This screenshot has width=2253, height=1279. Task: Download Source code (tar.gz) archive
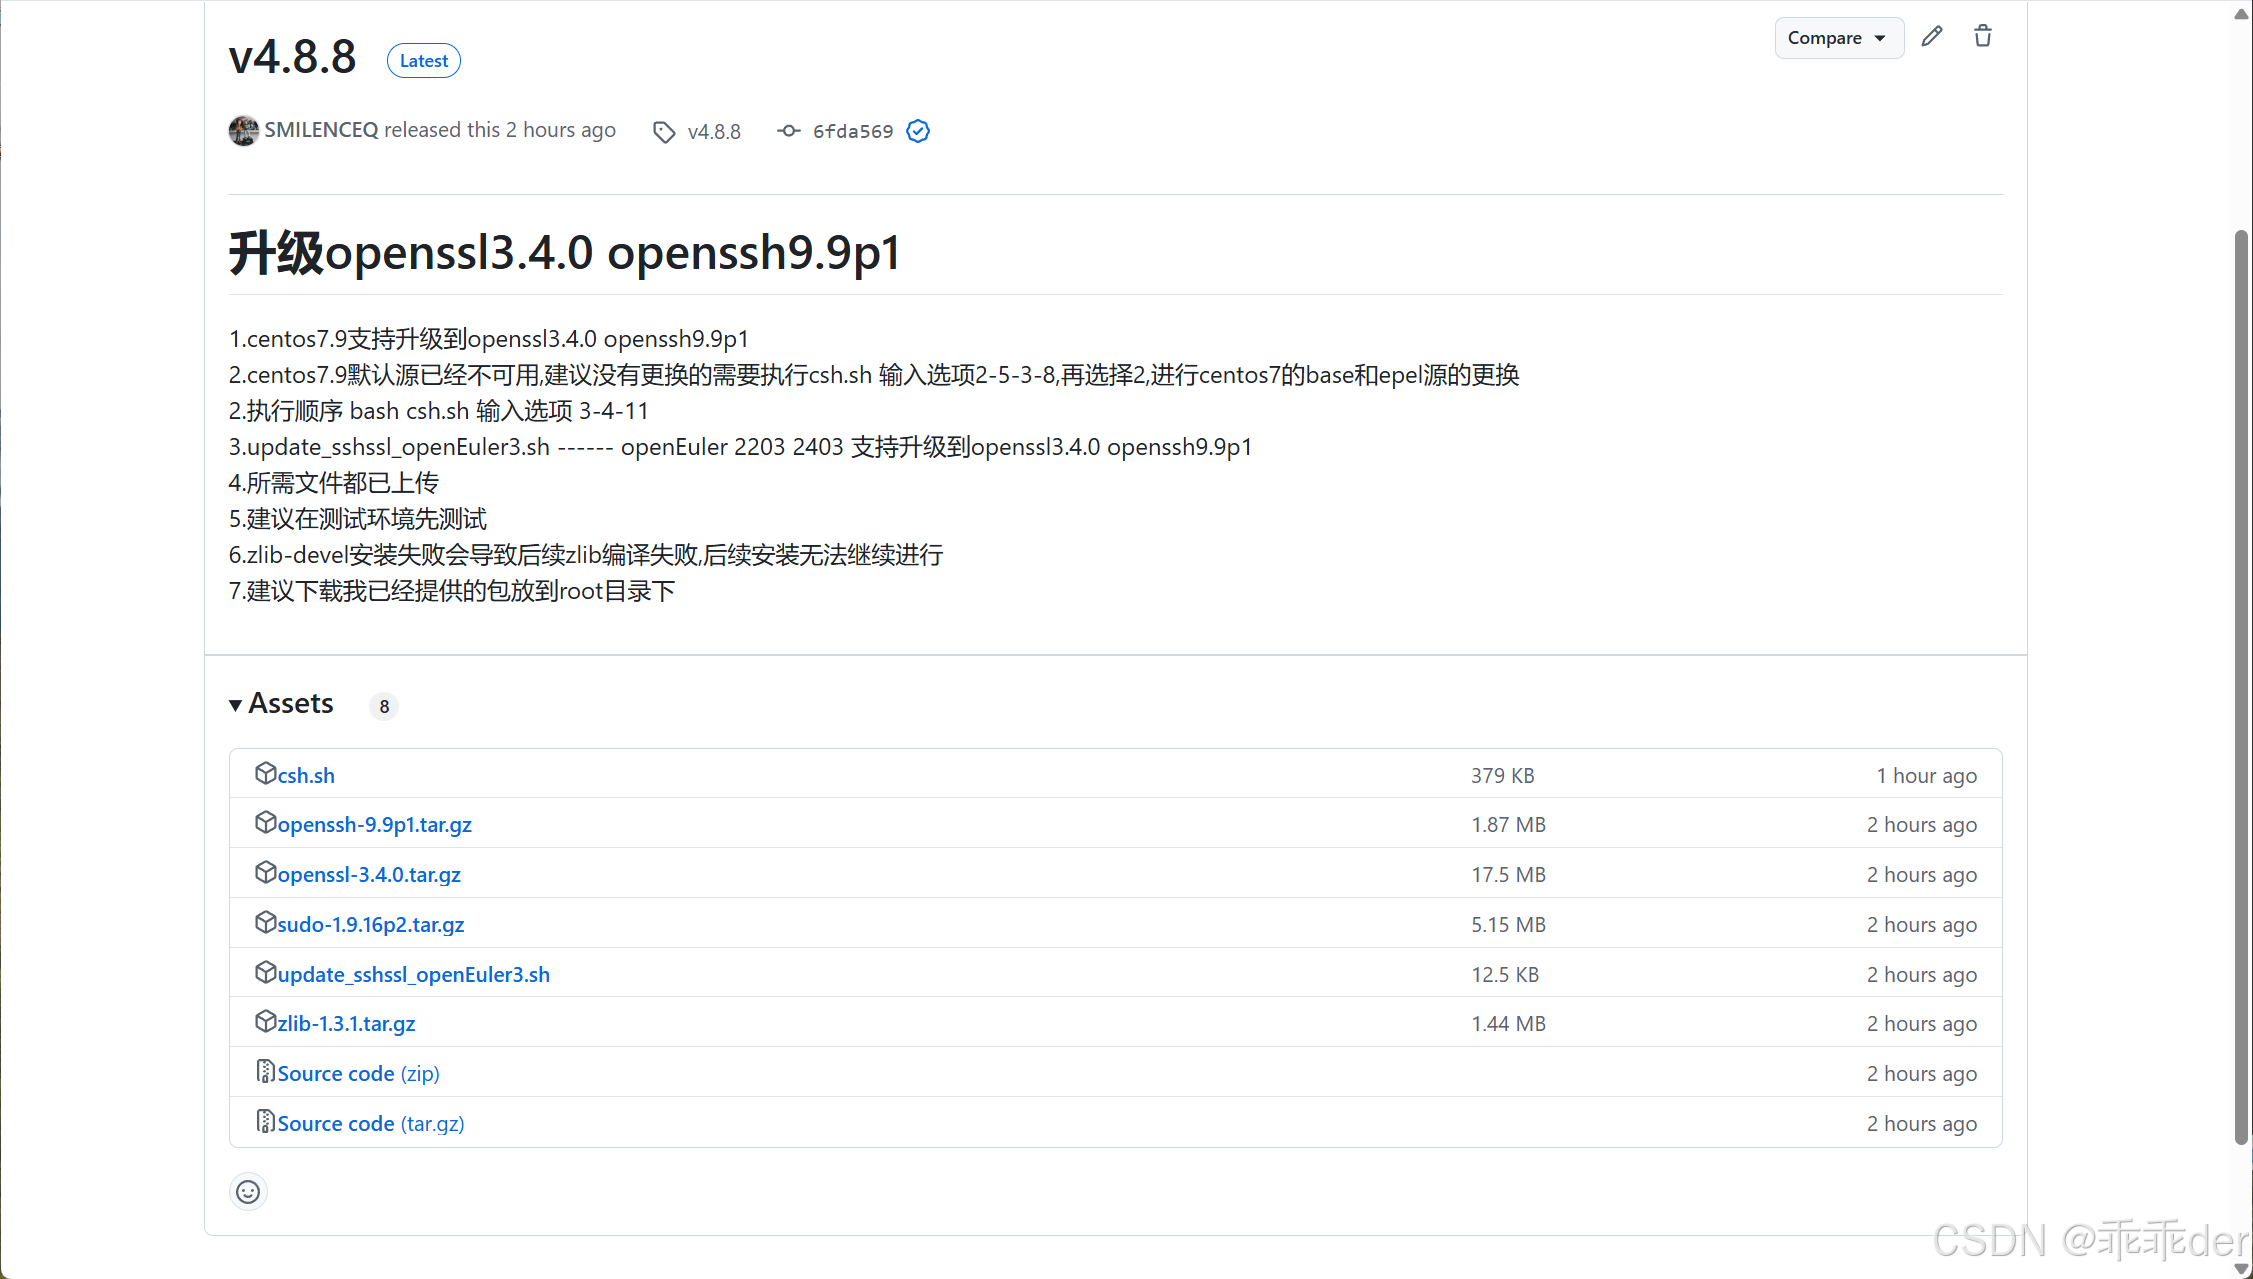tap(370, 1124)
